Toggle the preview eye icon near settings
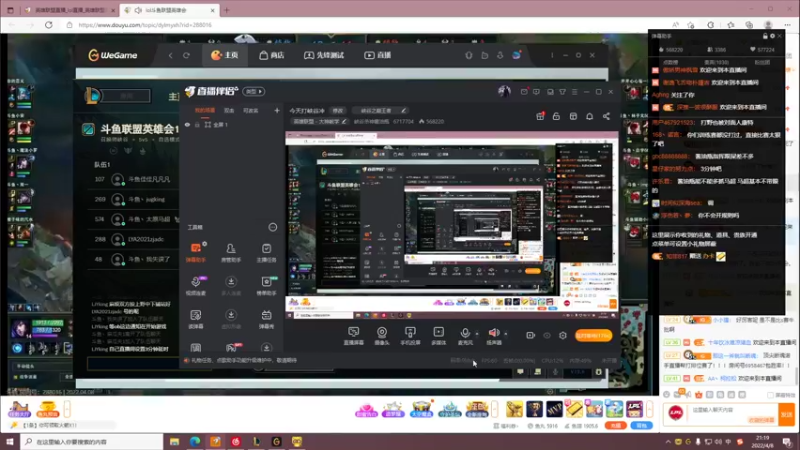Viewport: 800px width, 450px height. point(546,335)
